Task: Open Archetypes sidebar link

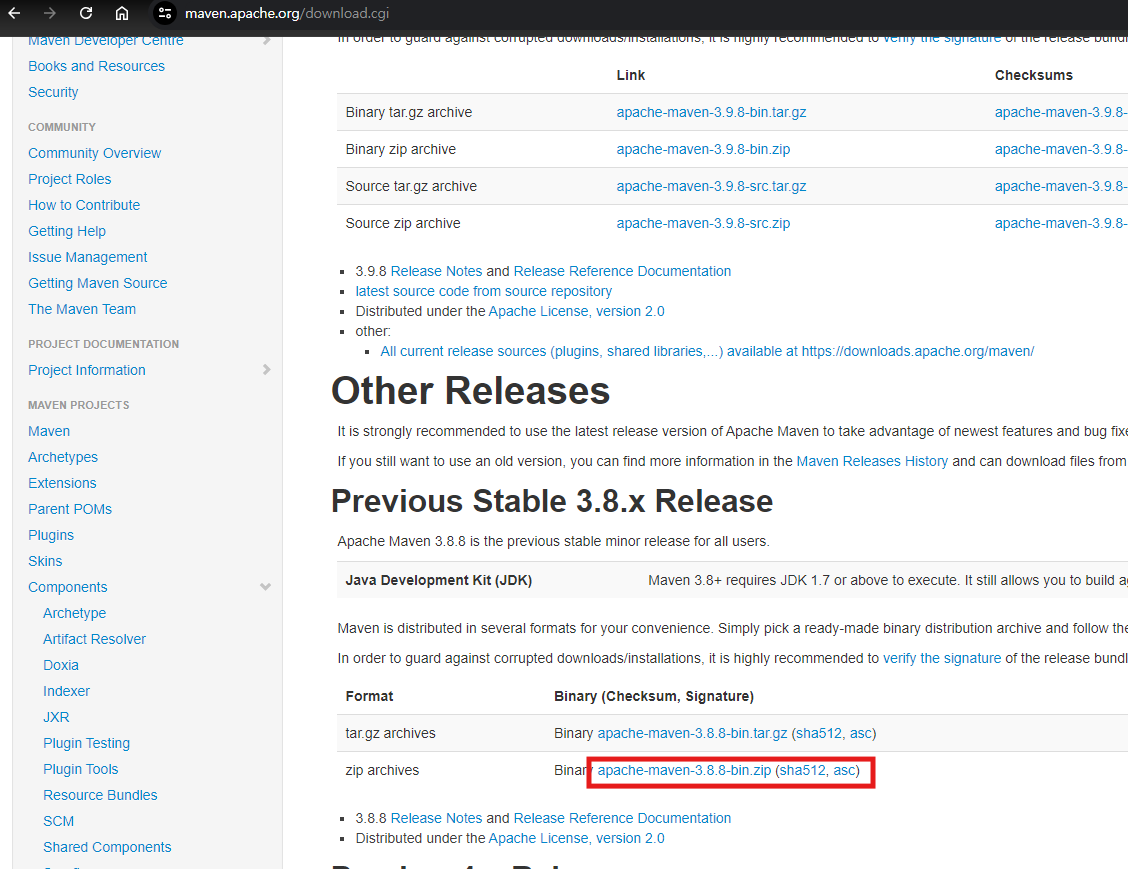Action: coord(63,457)
